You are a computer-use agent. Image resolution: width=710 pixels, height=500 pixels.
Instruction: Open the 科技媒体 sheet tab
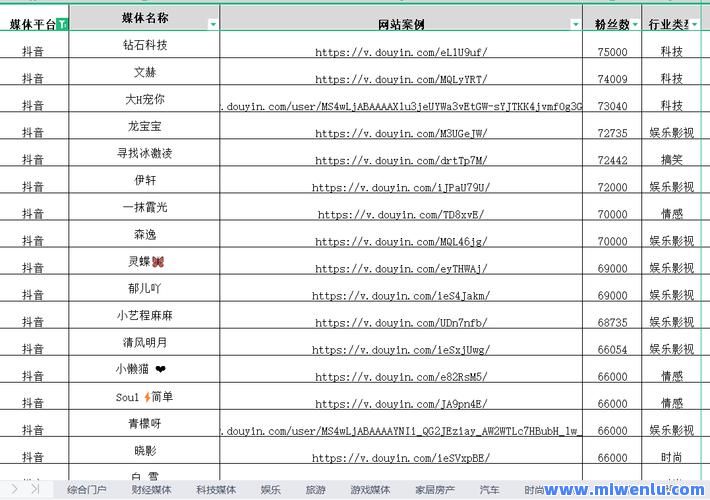(x=216, y=490)
